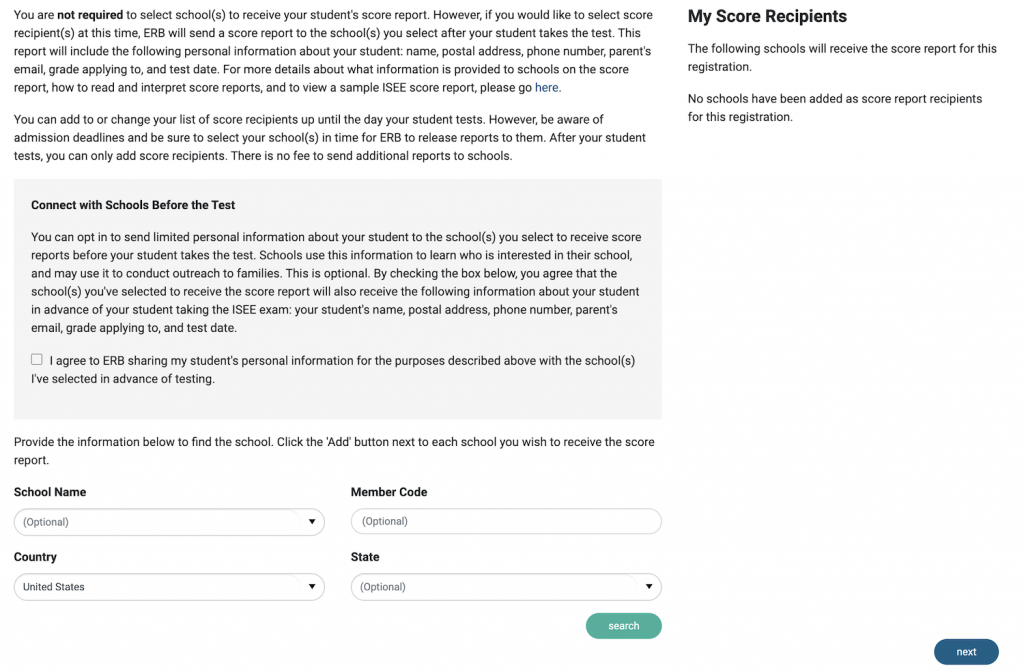The width and height of the screenshot is (1024, 670).
Task: Click the arrow icon in Country field
Action: tap(312, 587)
